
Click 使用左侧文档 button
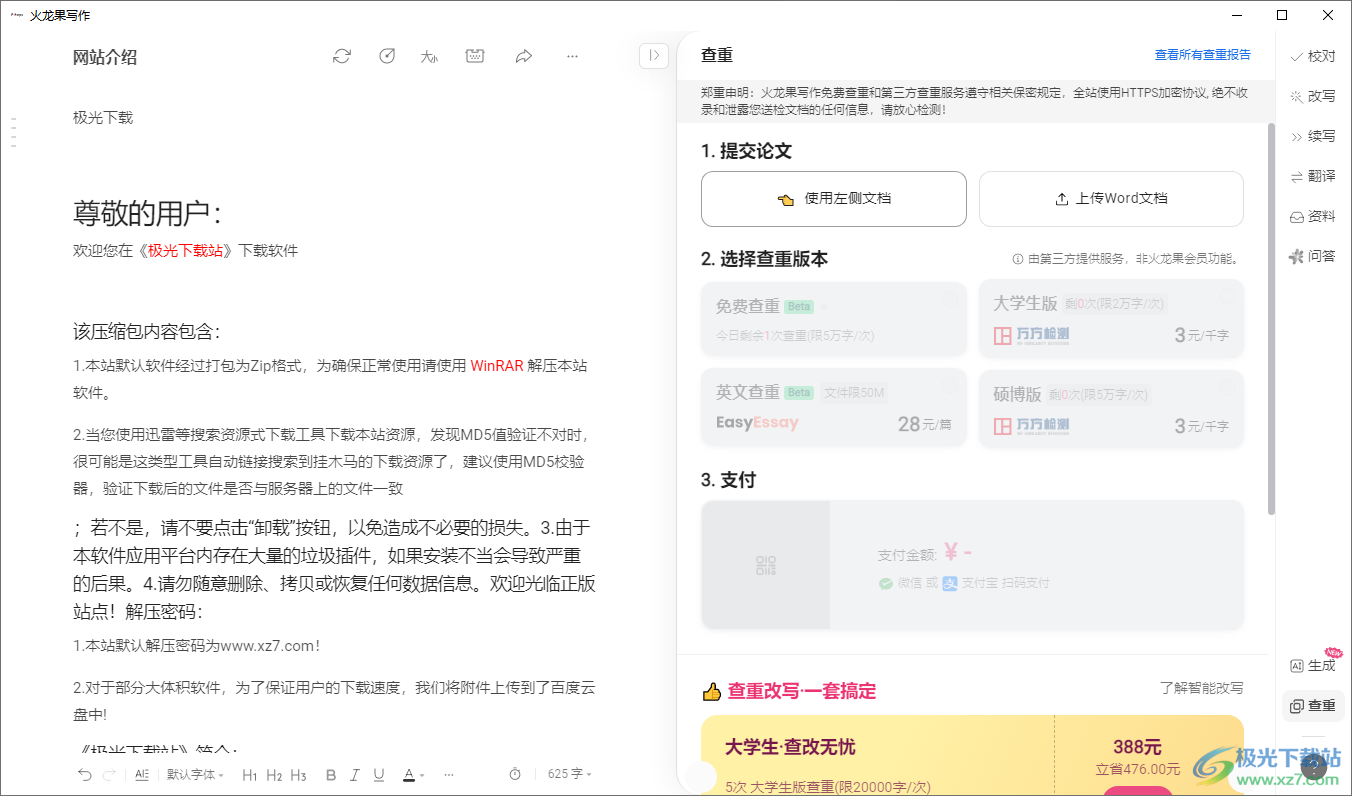(834, 199)
